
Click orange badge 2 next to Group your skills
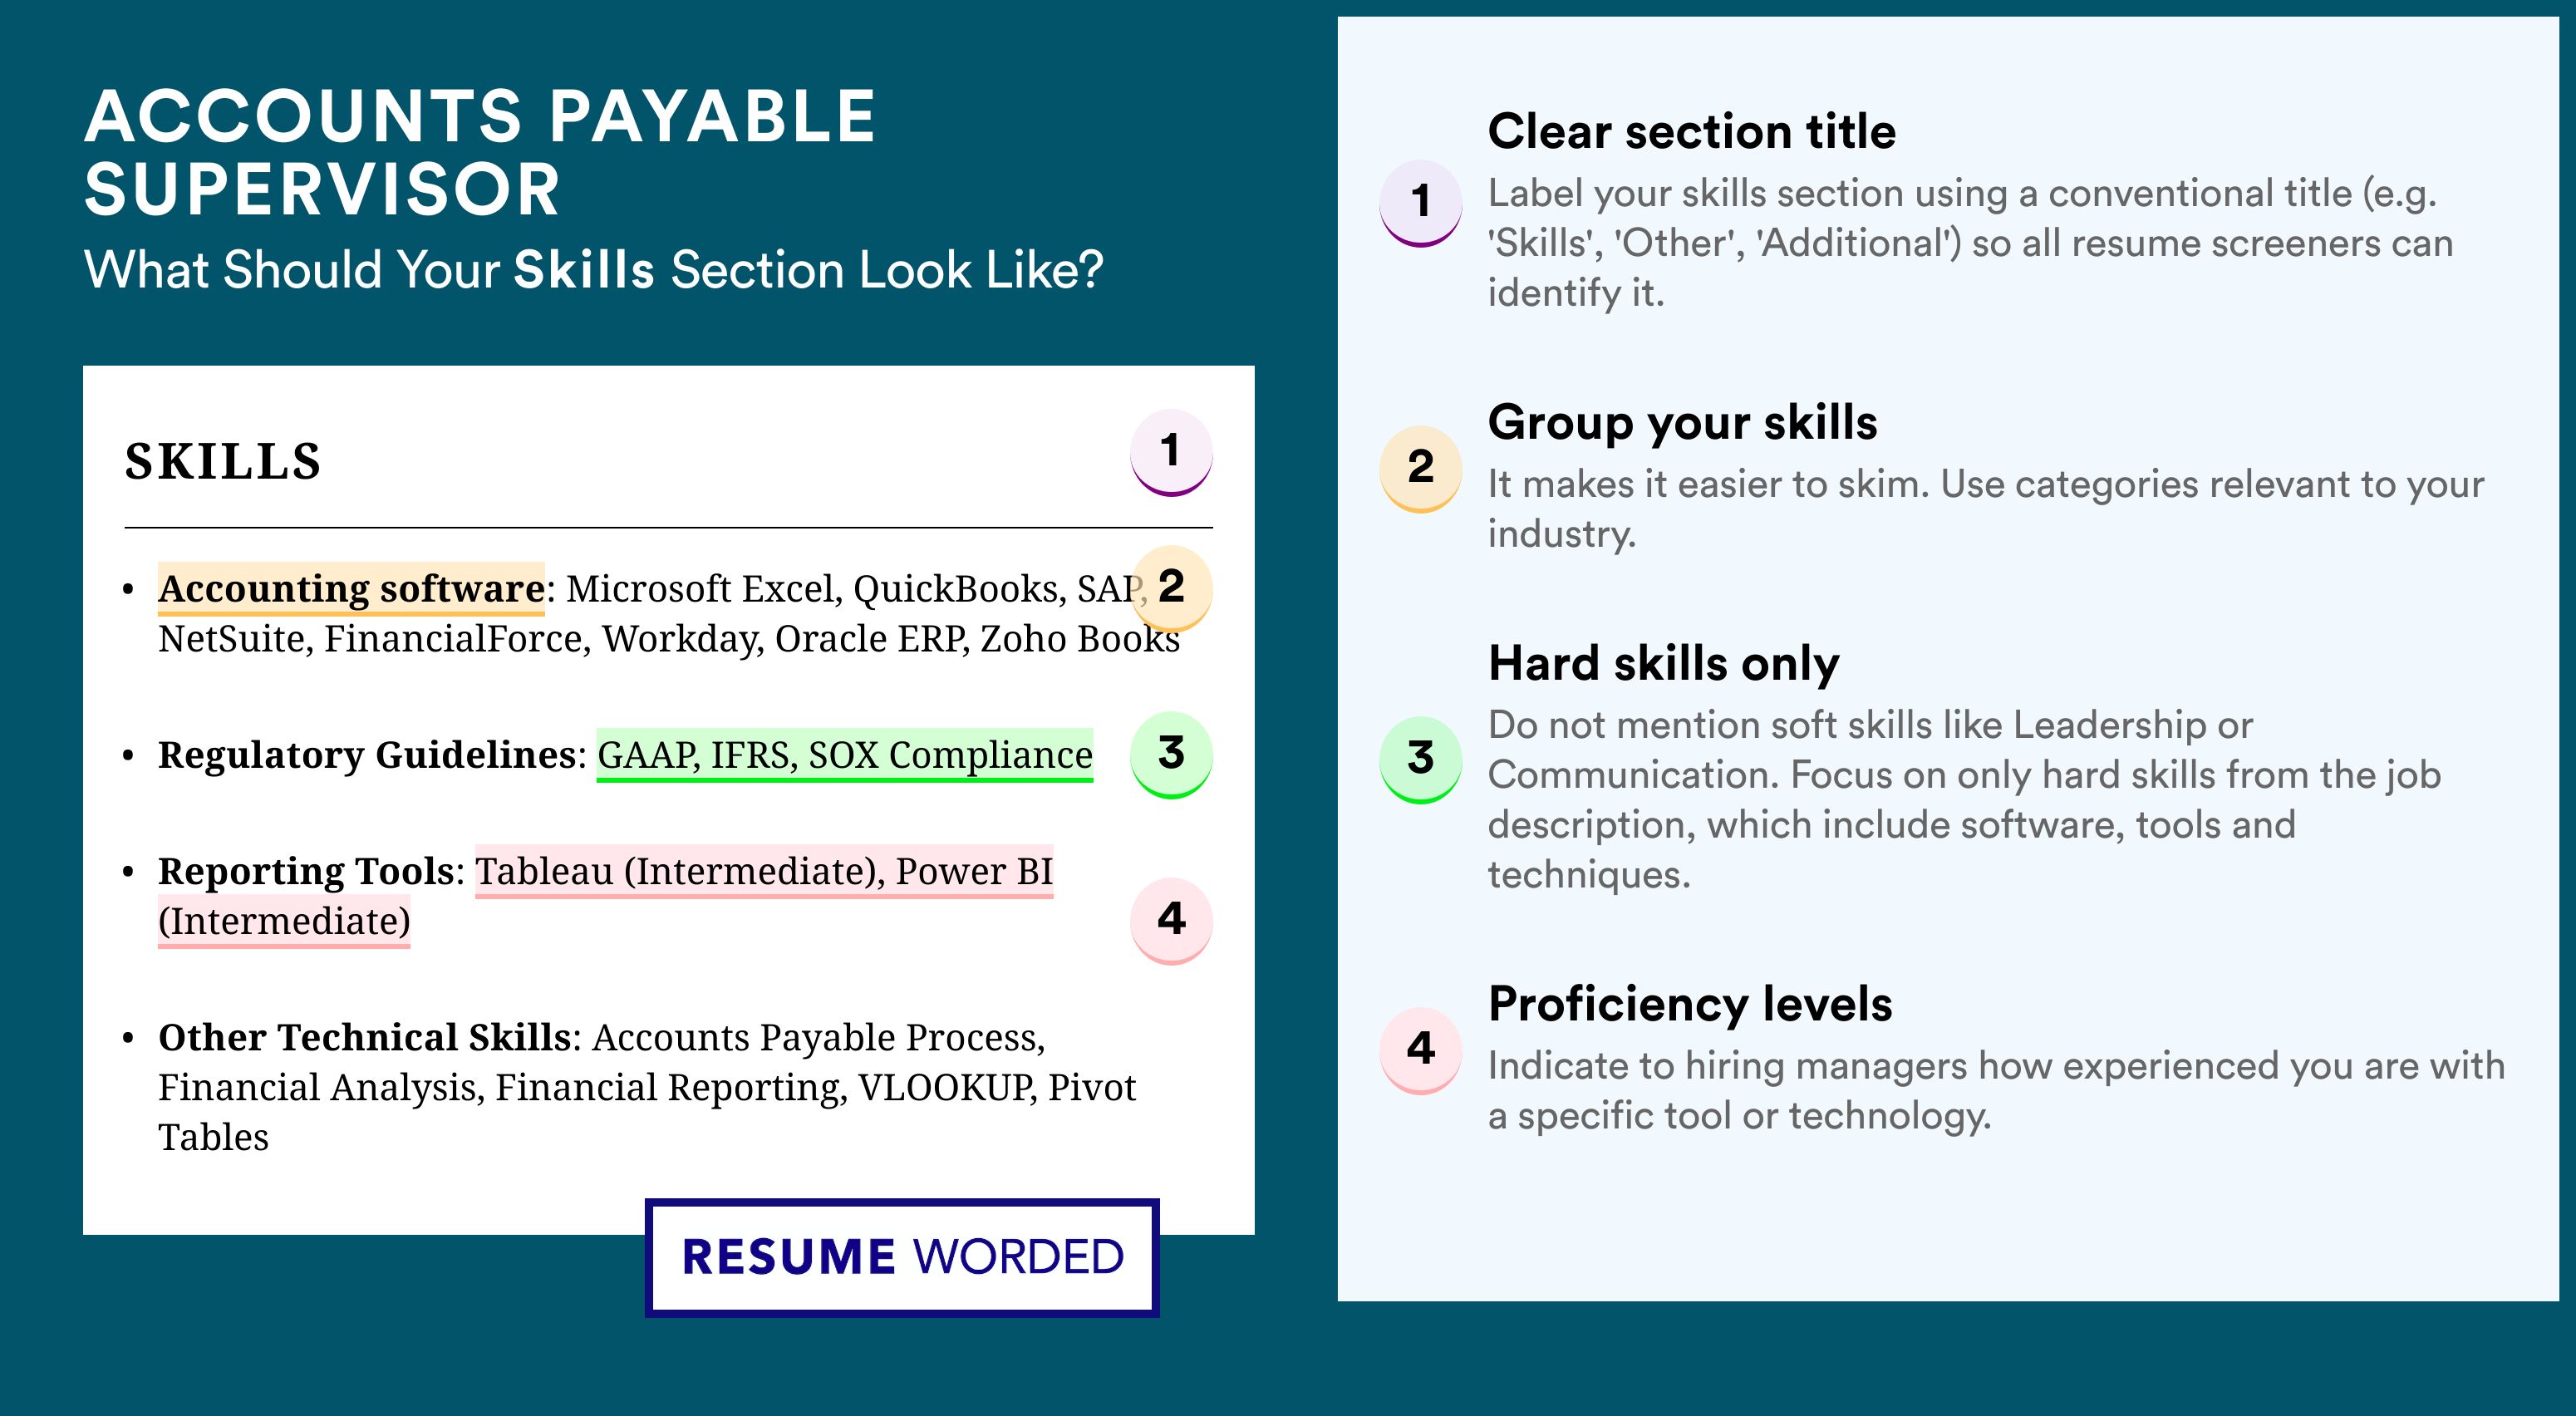pyautogui.click(x=1420, y=469)
